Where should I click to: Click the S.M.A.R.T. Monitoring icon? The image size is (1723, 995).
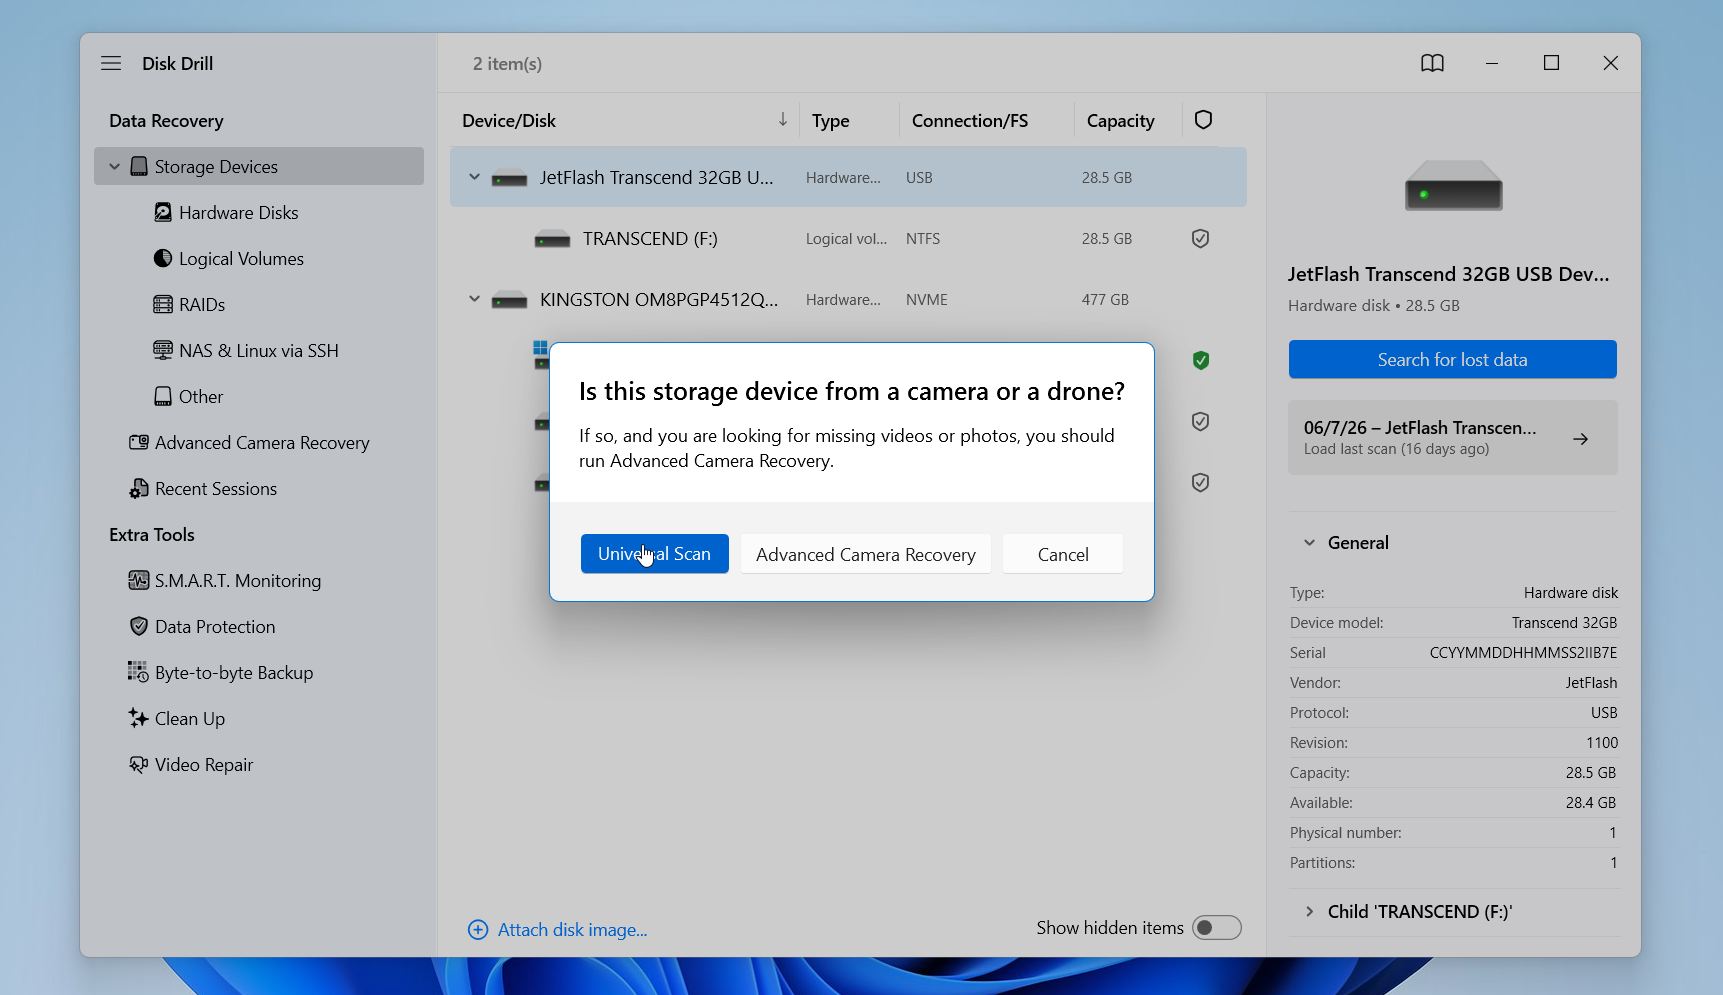pyautogui.click(x=139, y=580)
